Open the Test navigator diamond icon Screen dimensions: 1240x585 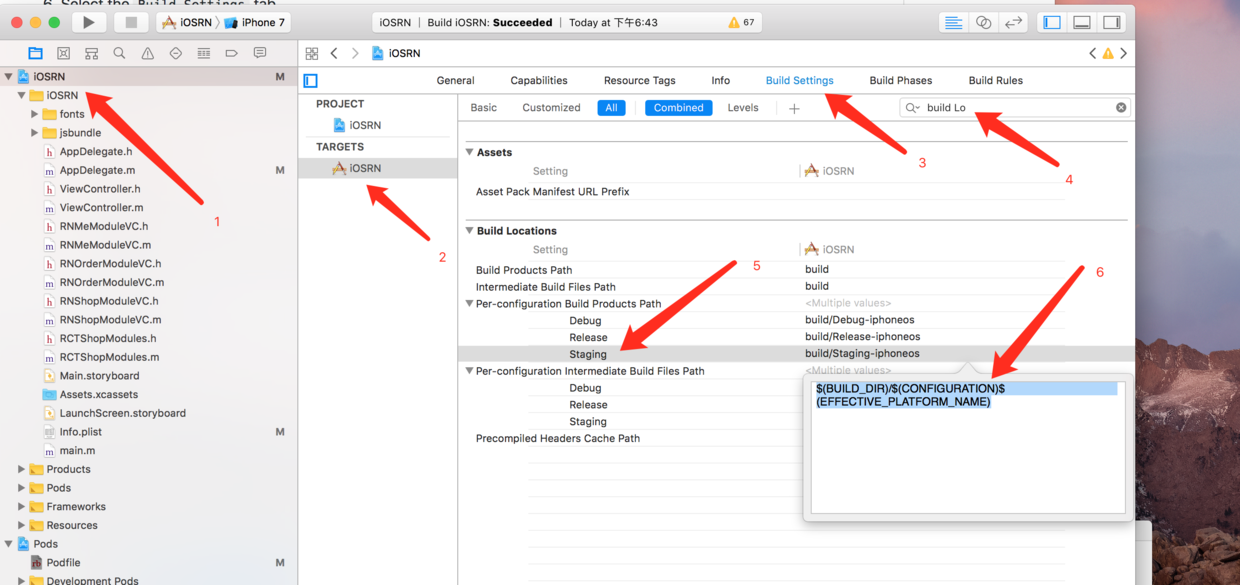point(175,53)
